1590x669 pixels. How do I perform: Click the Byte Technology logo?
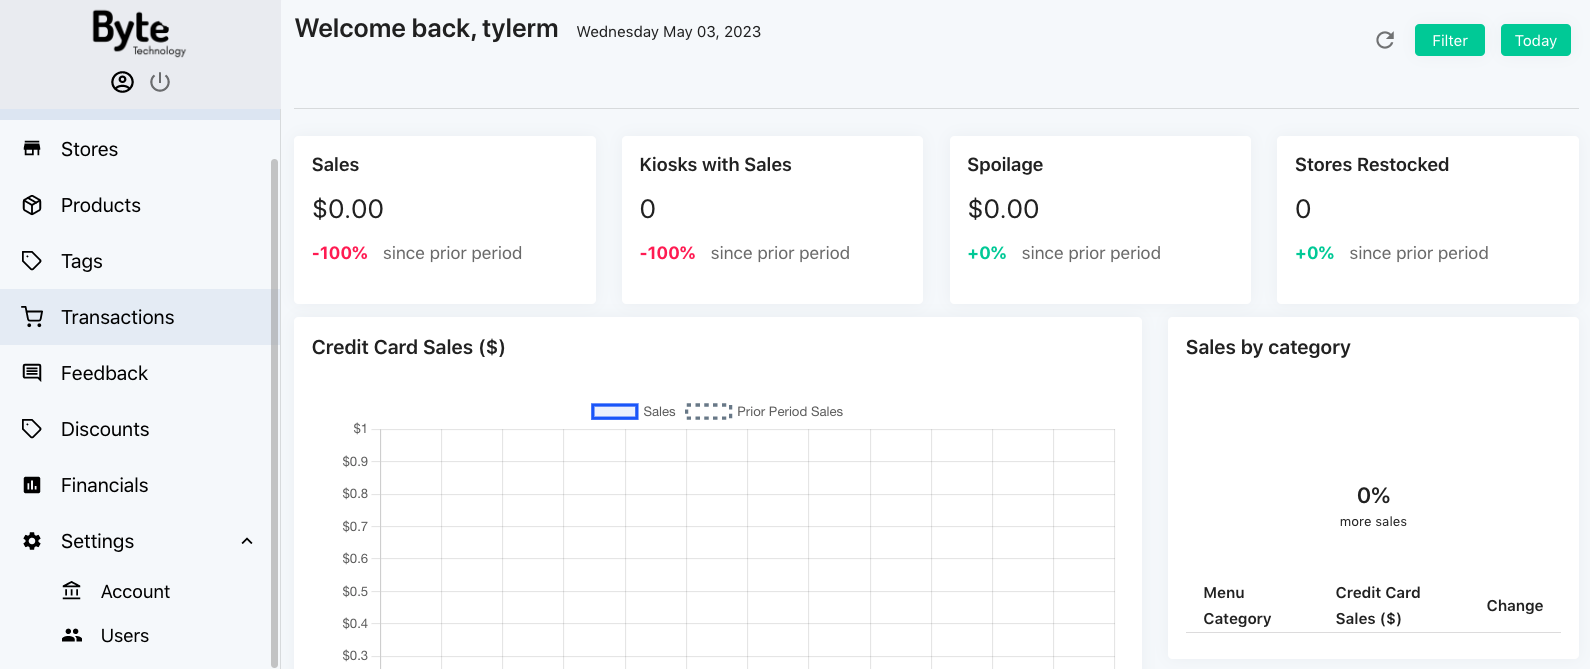click(x=139, y=33)
